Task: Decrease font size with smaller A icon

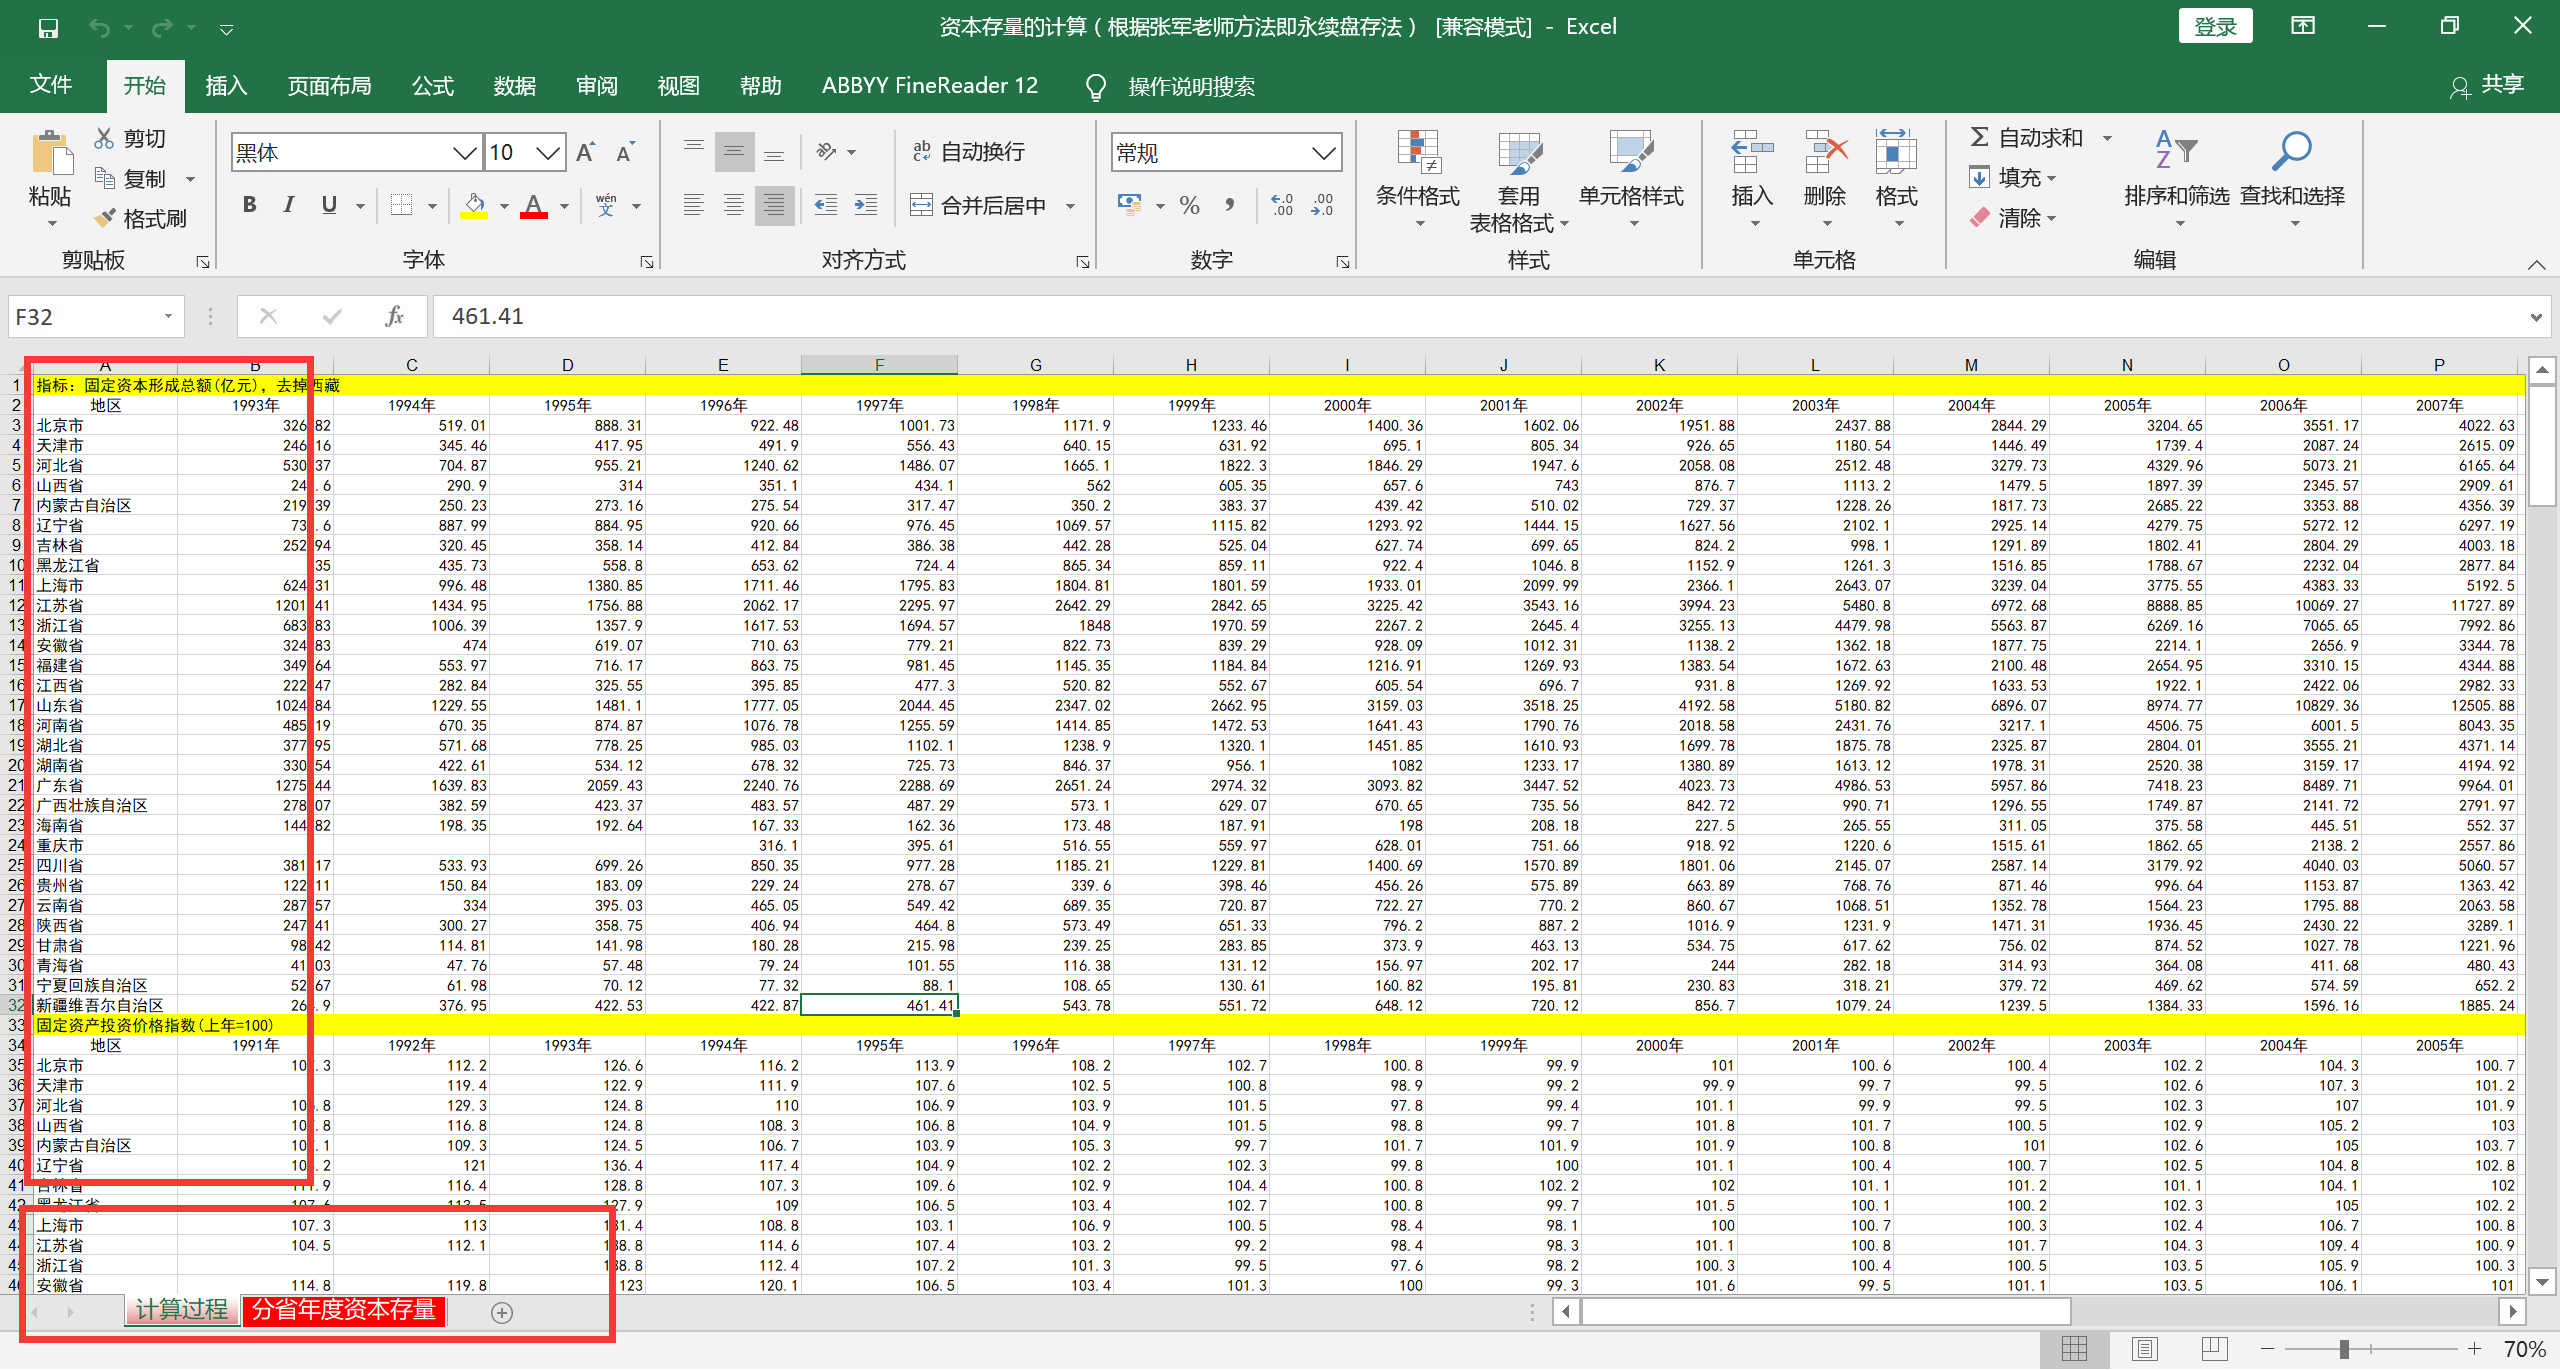Action: 626,152
